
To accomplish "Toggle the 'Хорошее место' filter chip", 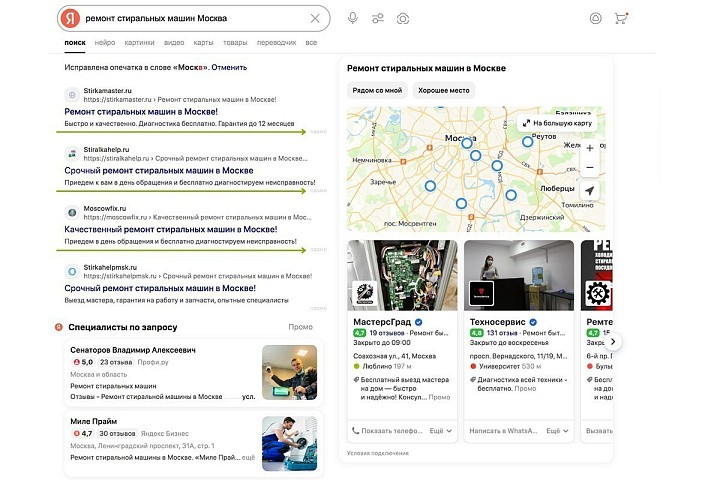I will [x=445, y=90].
